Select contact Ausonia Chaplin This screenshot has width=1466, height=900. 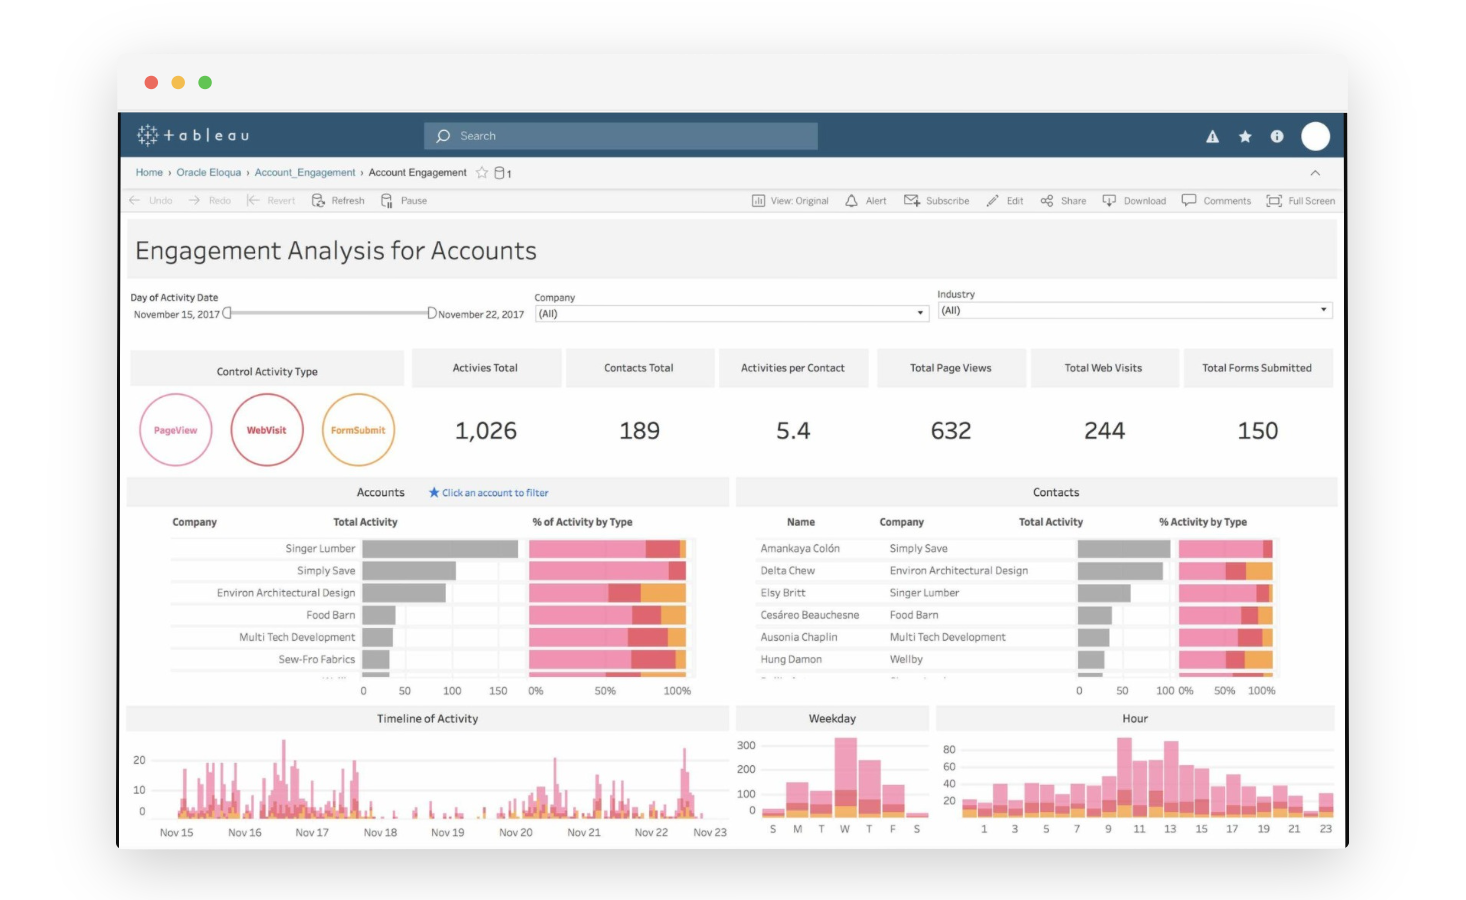pos(799,637)
